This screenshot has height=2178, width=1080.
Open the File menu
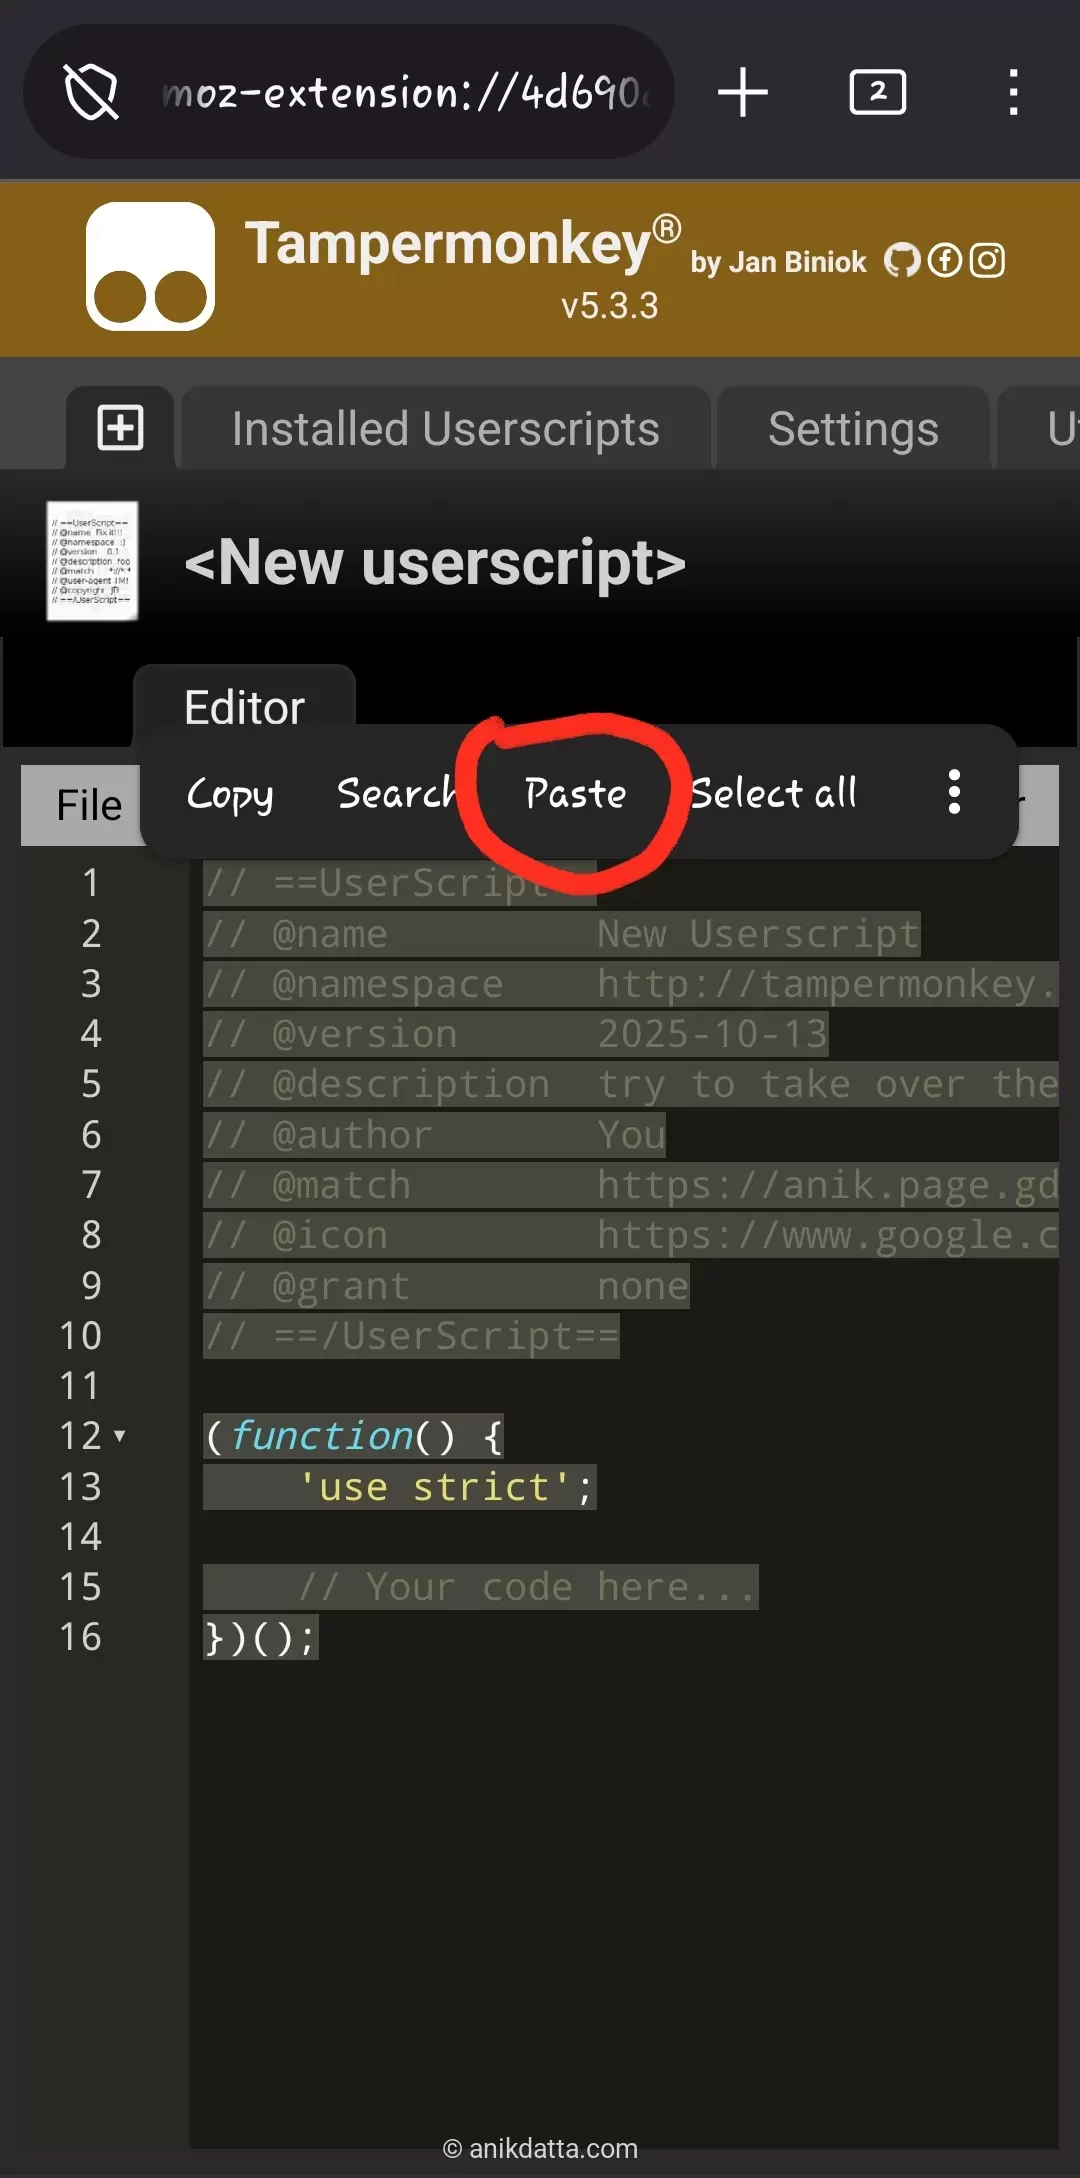[88, 805]
